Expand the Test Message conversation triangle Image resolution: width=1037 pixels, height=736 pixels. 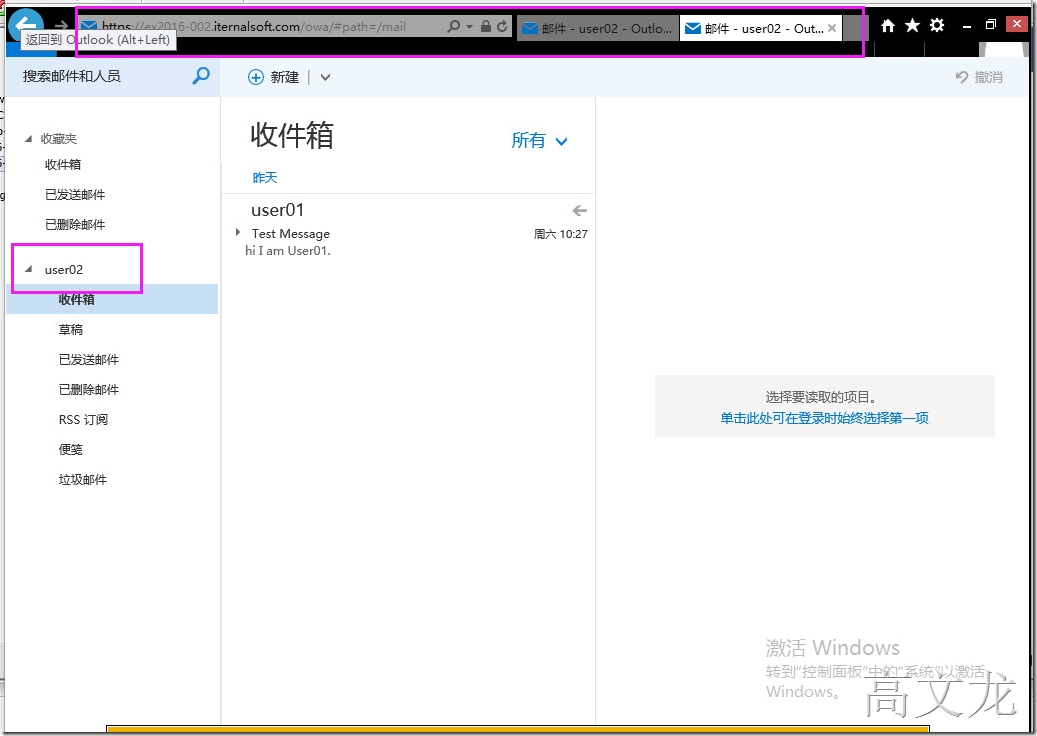click(237, 232)
